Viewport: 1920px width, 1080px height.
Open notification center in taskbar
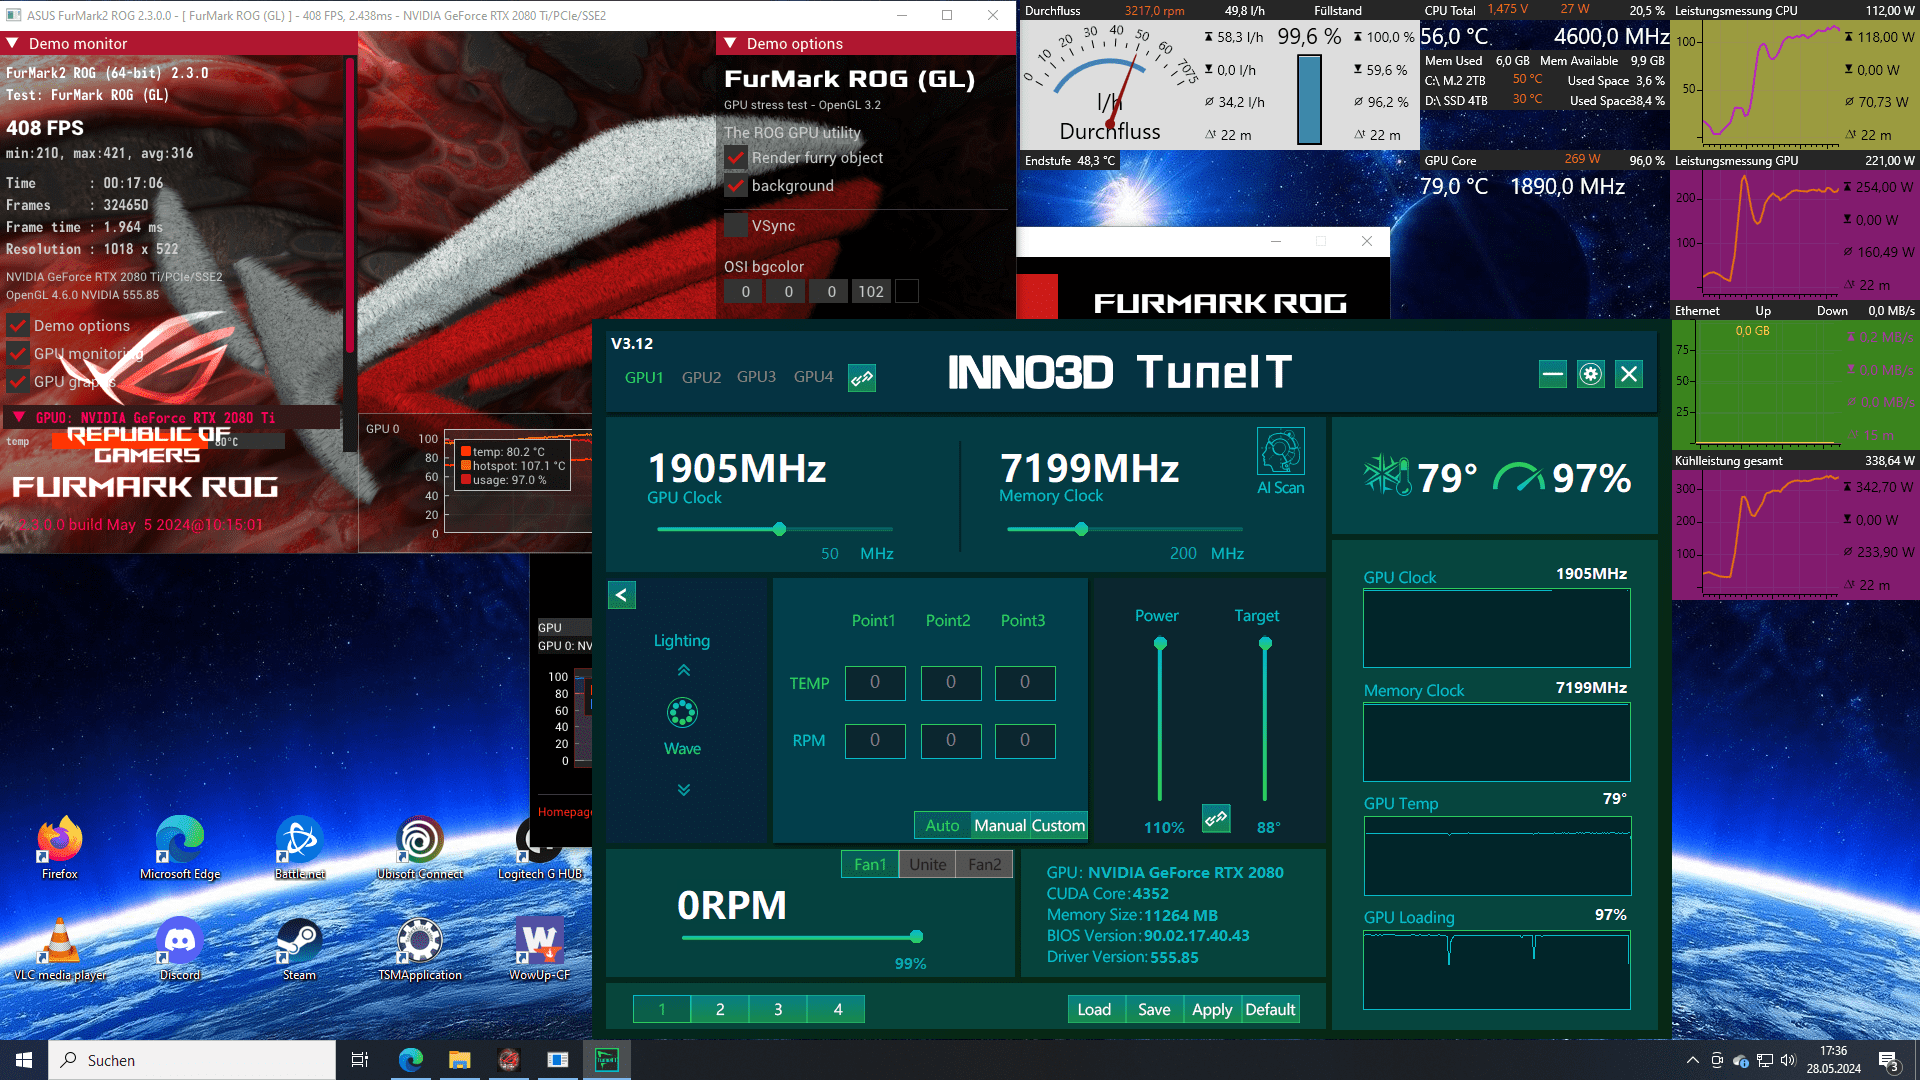pos(1889,1061)
